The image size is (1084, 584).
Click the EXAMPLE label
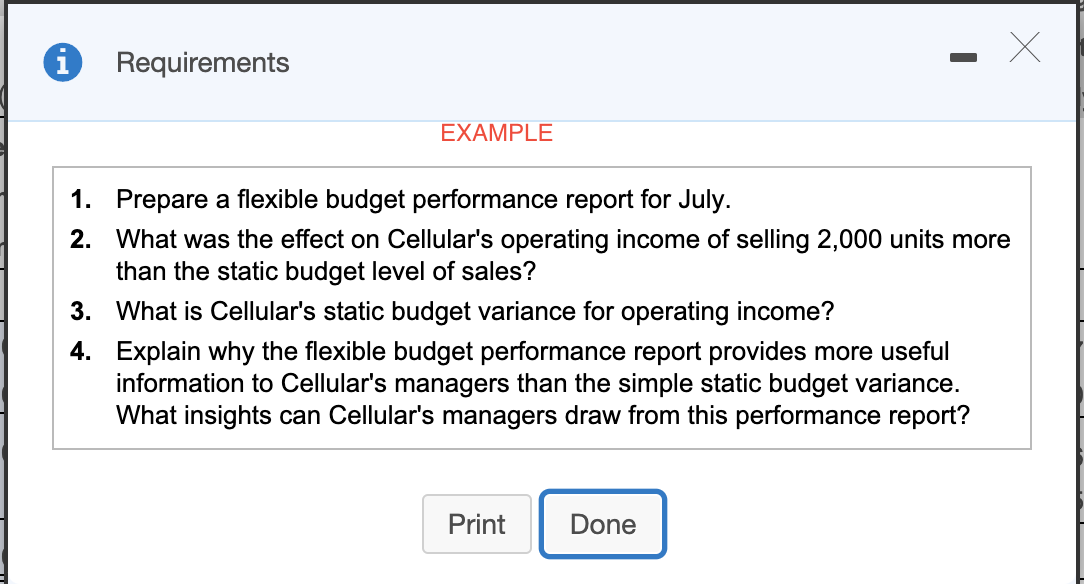pyautogui.click(x=496, y=133)
